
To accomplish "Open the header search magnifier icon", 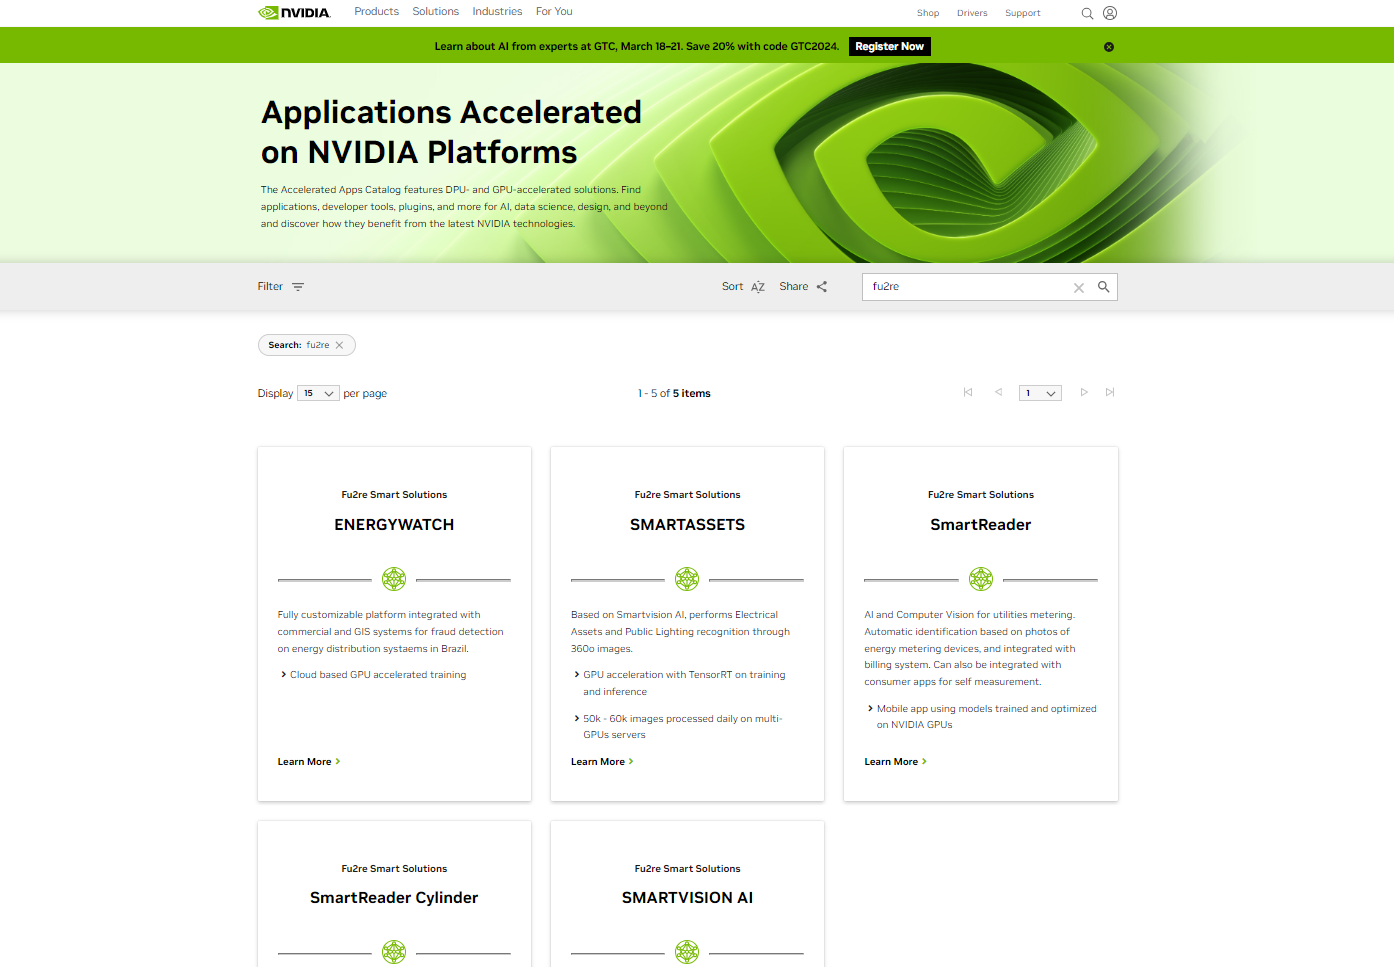I will point(1087,14).
